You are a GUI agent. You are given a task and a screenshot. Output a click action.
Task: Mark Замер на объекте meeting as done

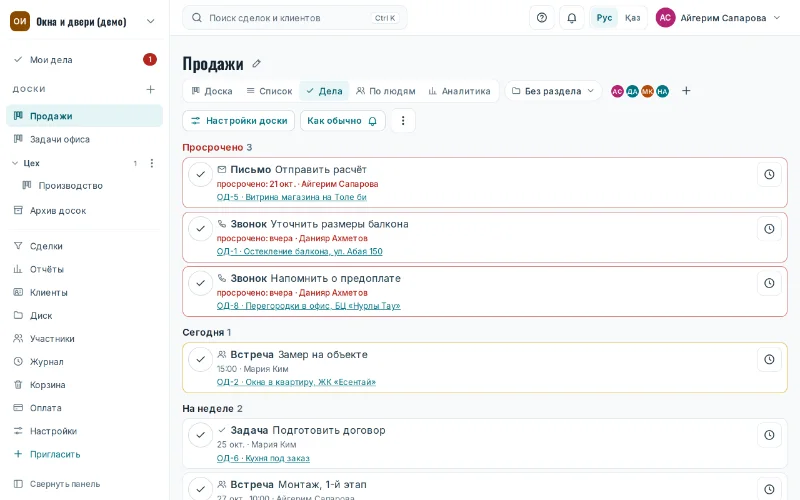pyautogui.click(x=201, y=360)
